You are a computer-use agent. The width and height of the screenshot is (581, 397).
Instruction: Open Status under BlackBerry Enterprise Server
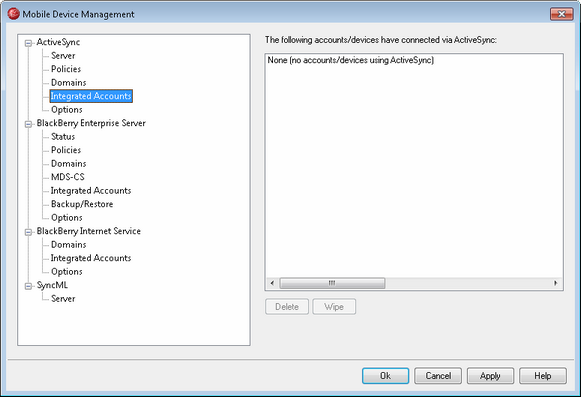pyautogui.click(x=63, y=137)
